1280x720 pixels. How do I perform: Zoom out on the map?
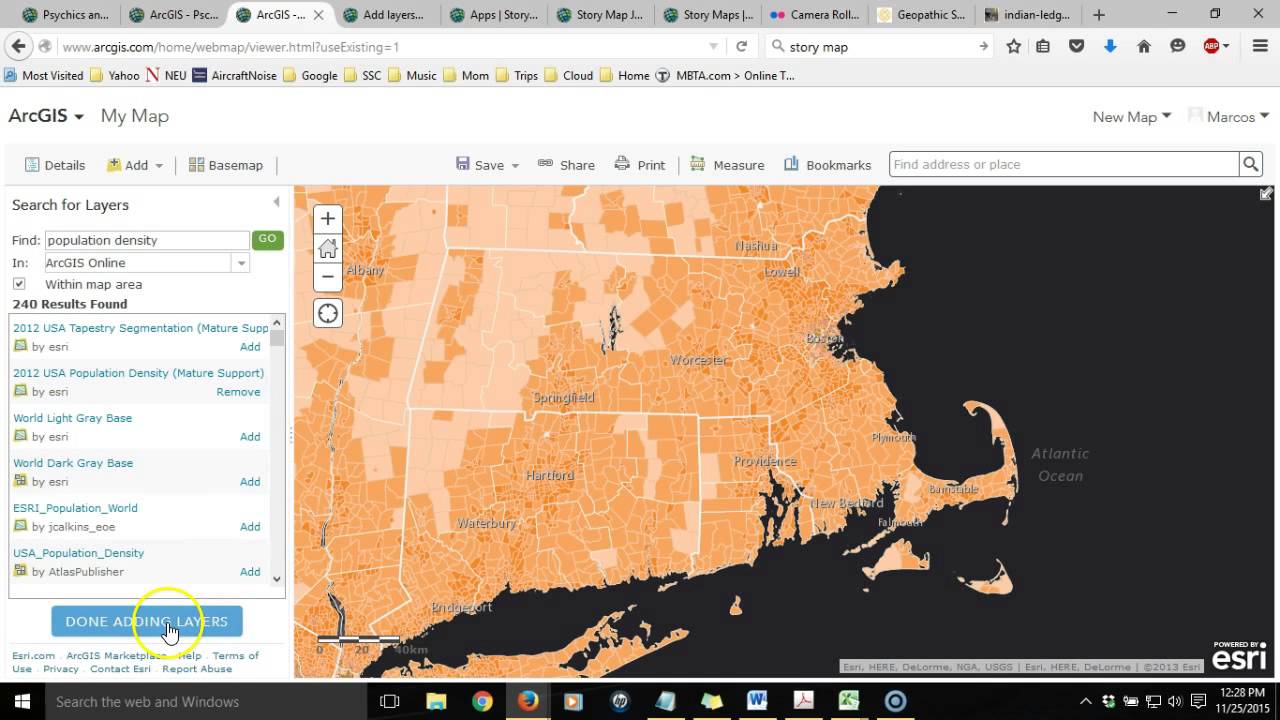tap(327, 277)
